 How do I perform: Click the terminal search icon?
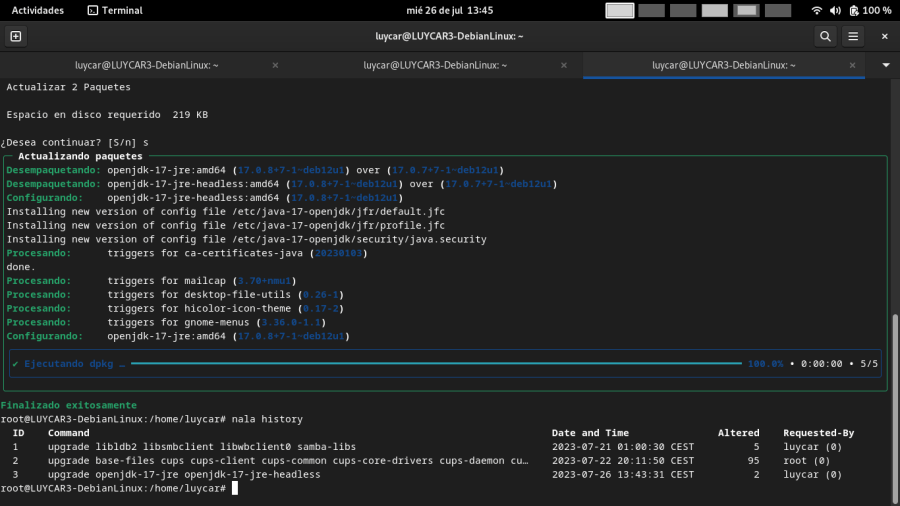(x=825, y=36)
